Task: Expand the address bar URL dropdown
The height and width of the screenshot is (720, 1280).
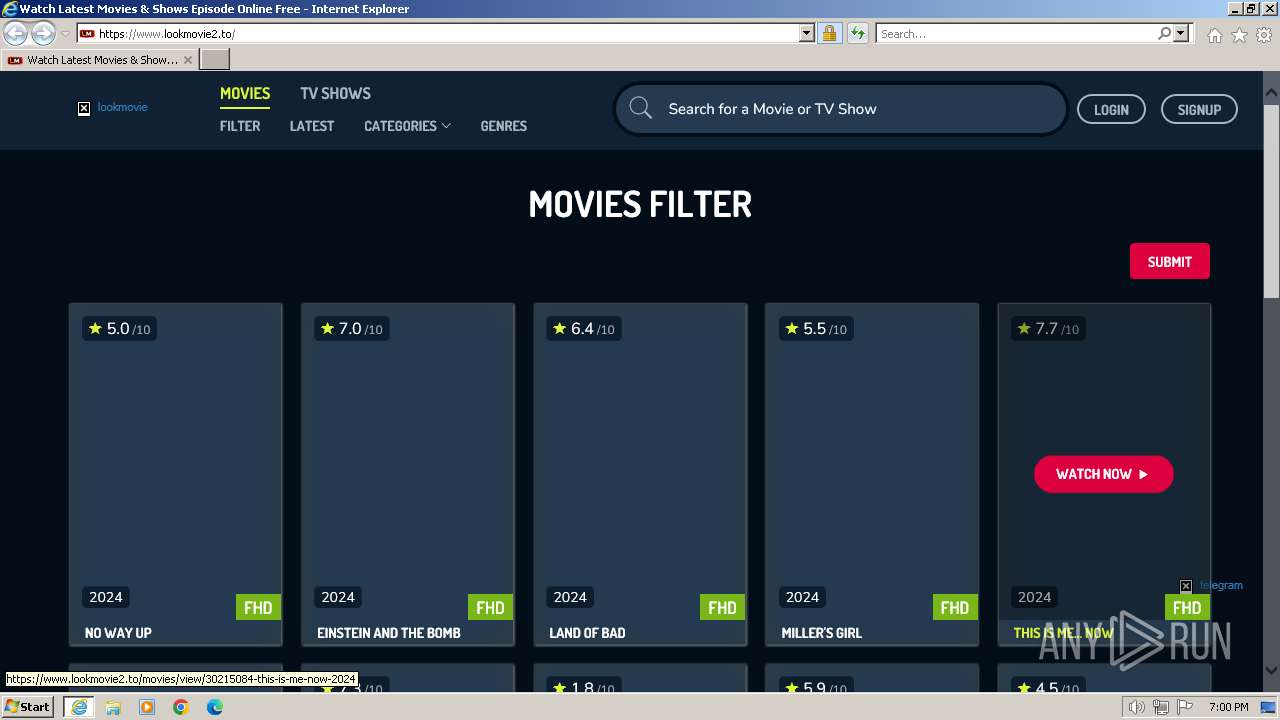Action: [x=807, y=33]
